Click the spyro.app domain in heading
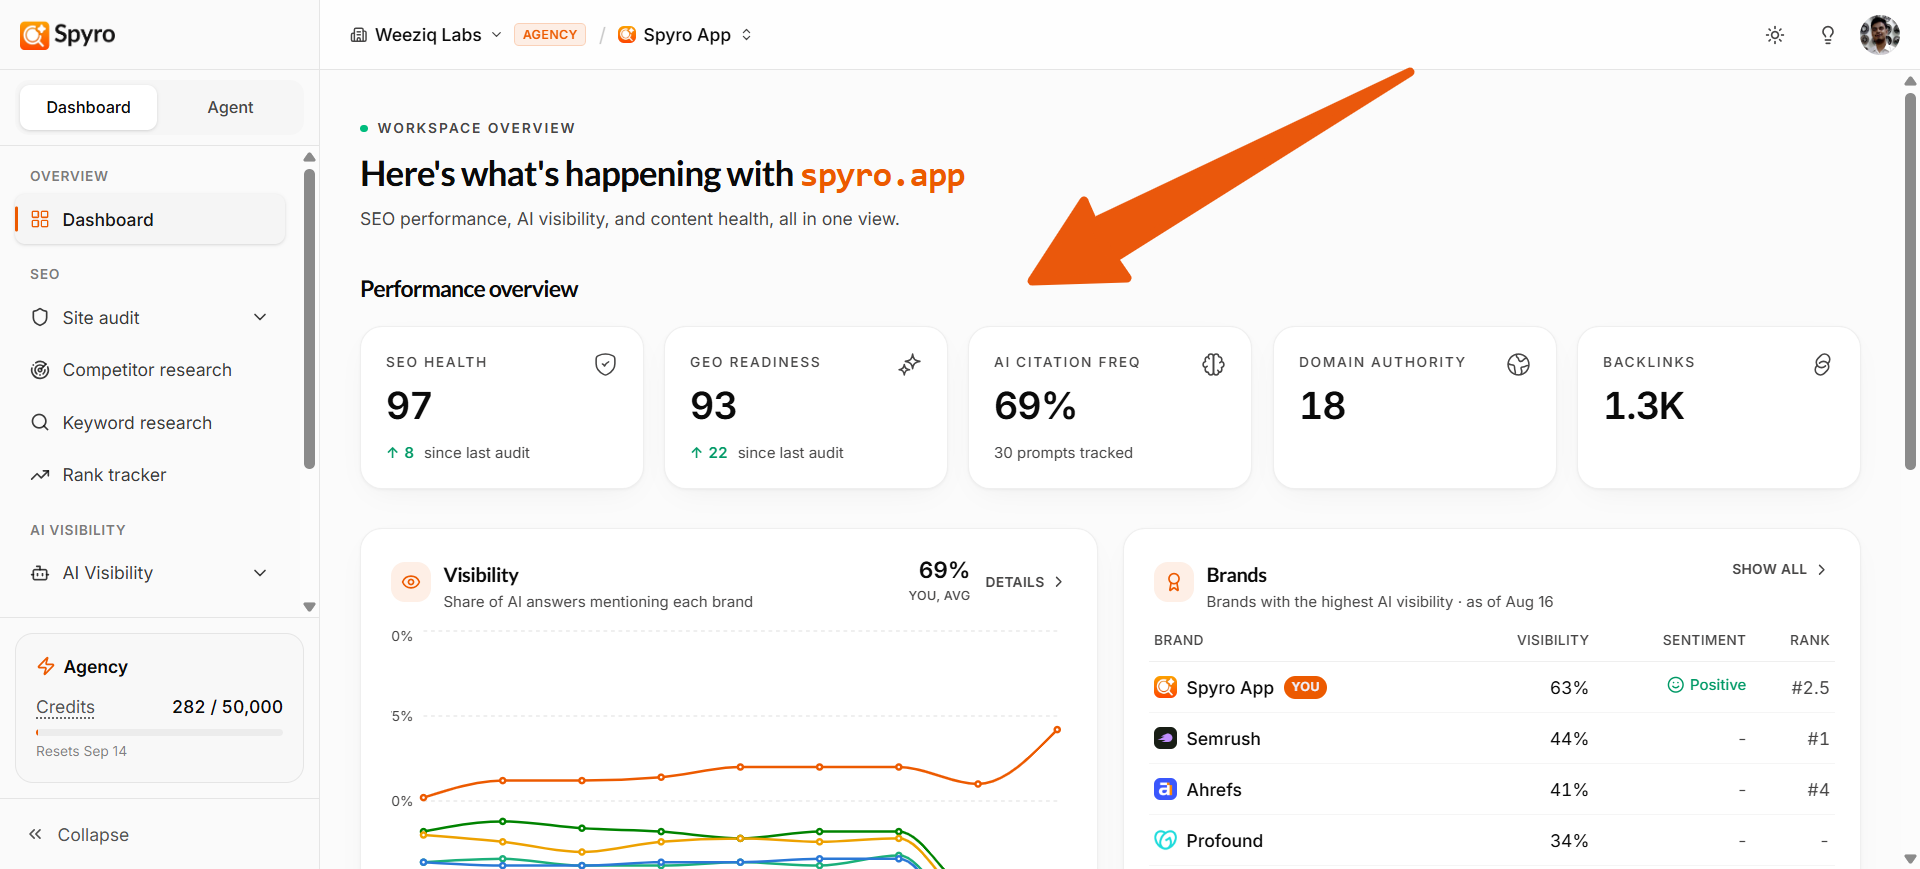This screenshot has width=1920, height=869. point(882,175)
